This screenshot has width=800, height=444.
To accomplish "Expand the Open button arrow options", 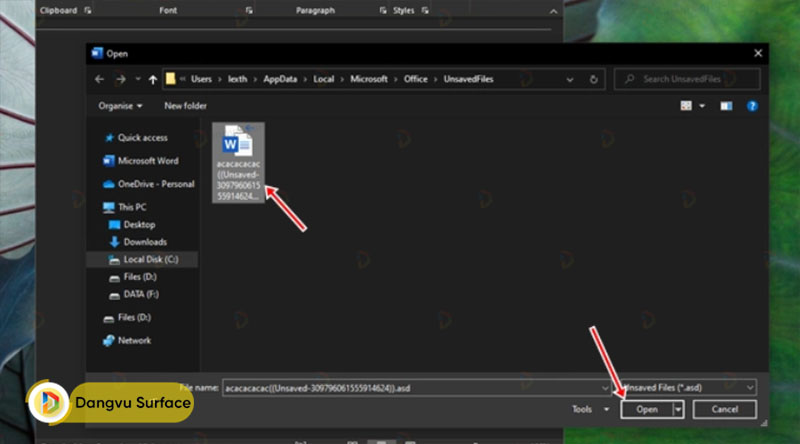I will tap(678, 409).
